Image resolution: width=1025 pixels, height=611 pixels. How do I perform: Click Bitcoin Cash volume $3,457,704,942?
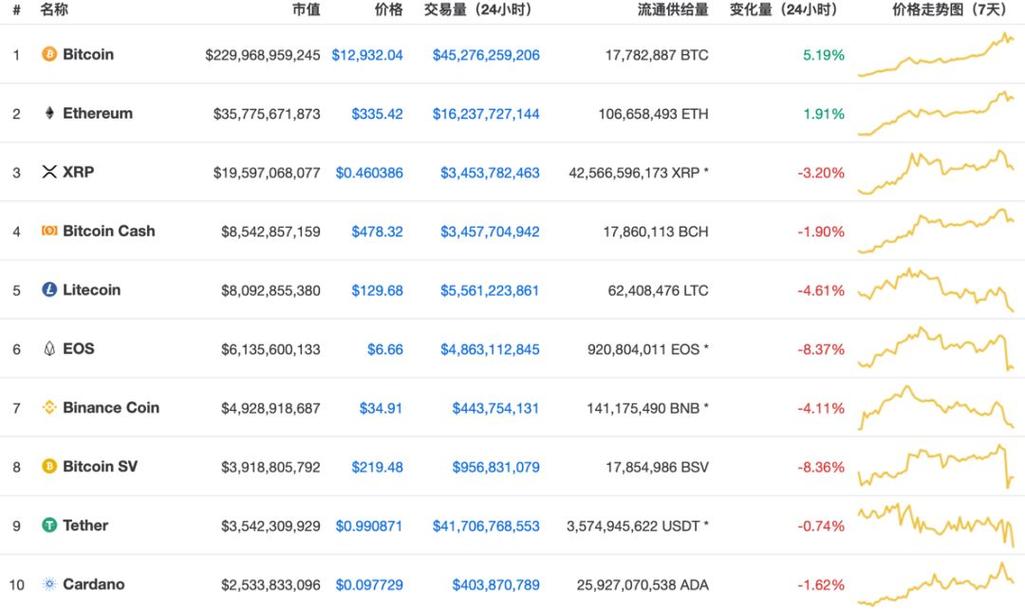(490, 231)
